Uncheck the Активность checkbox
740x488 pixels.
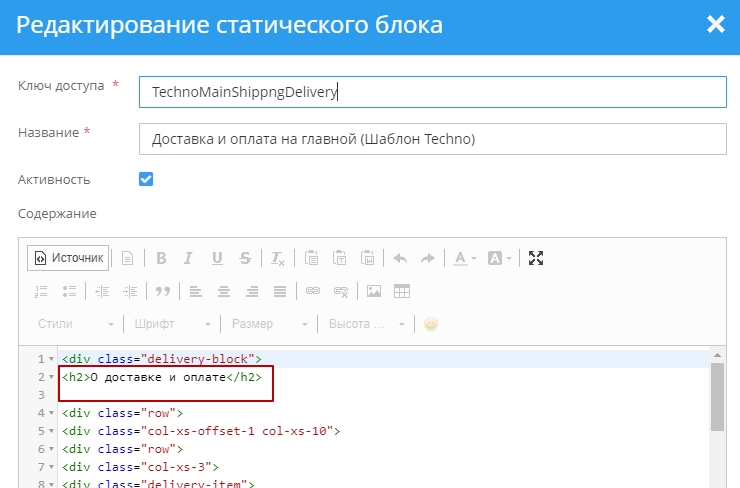coord(146,179)
